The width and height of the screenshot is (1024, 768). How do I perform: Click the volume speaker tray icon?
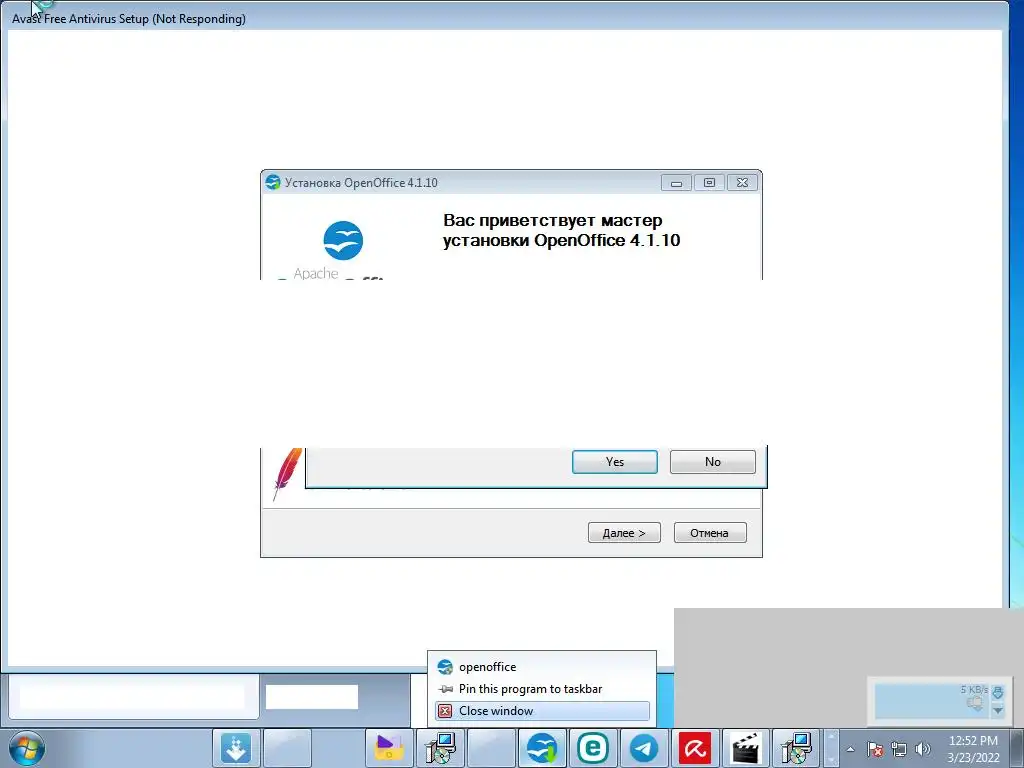pos(923,749)
